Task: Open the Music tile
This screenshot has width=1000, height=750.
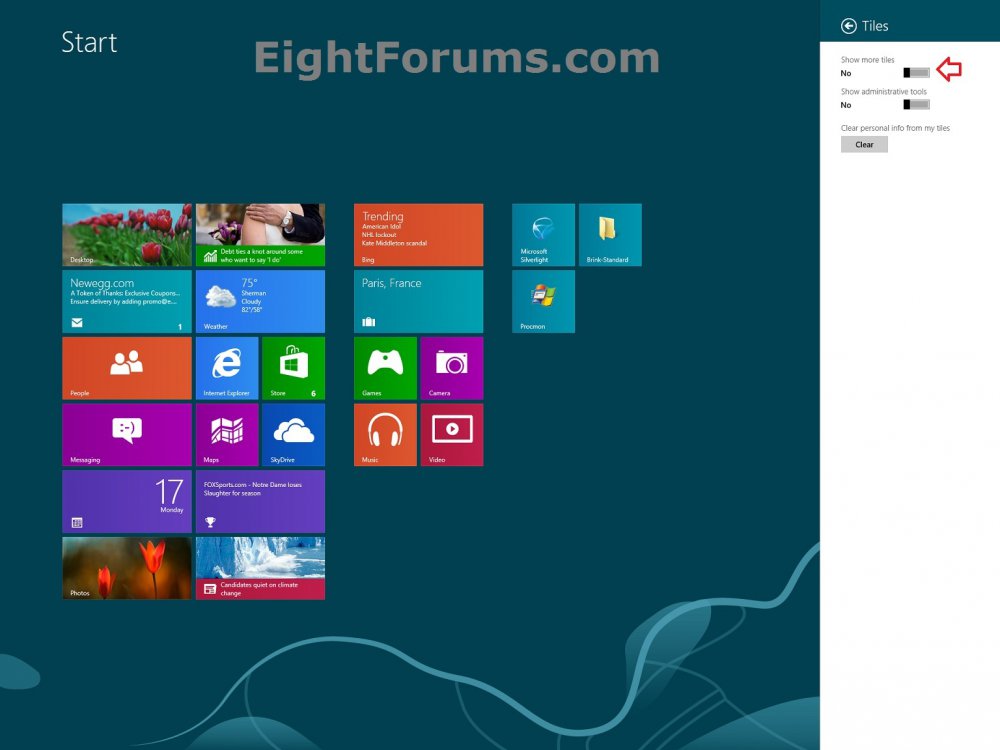Action: tap(385, 434)
